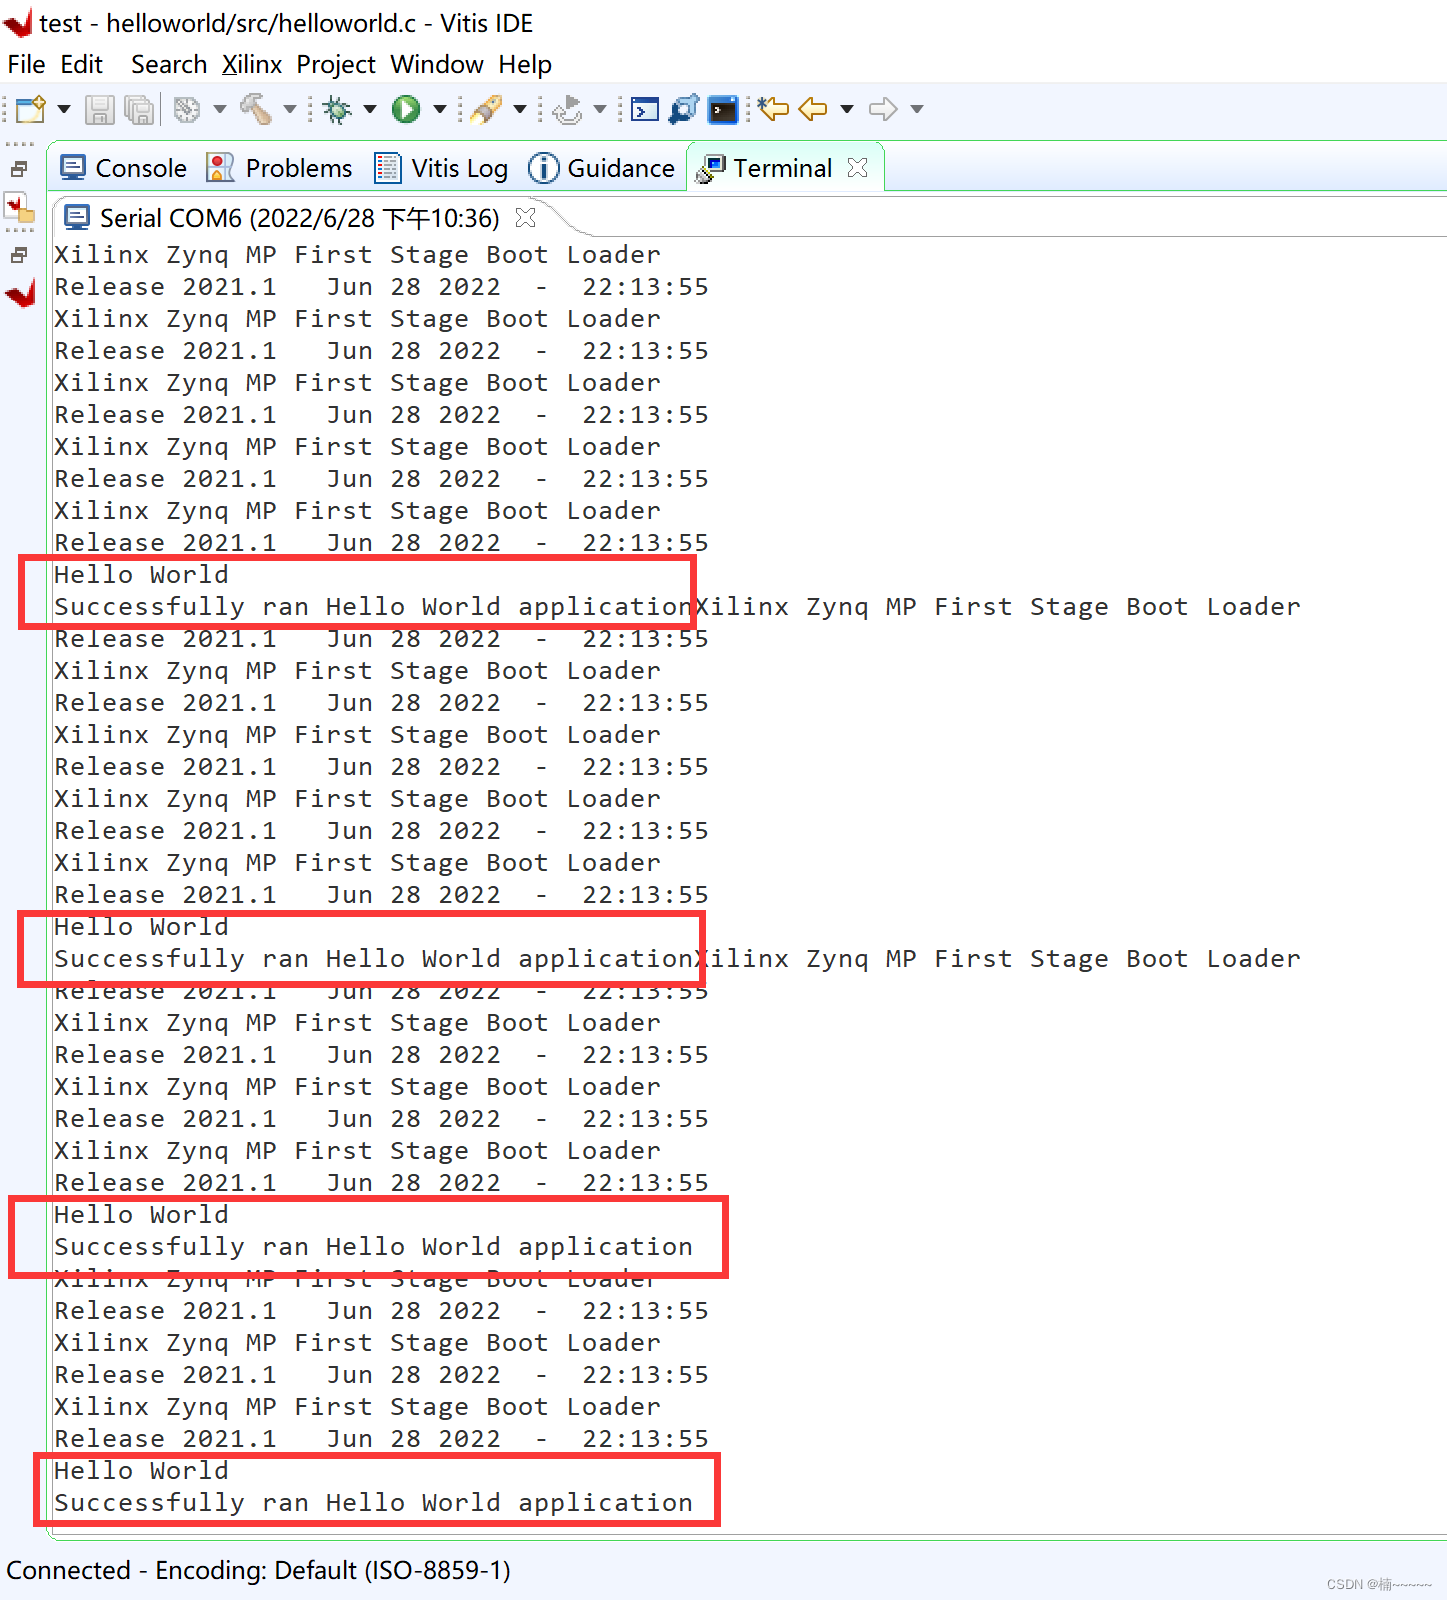Click the green Run play icon
Viewport: 1447px width, 1600px height.
click(x=406, y=109)
